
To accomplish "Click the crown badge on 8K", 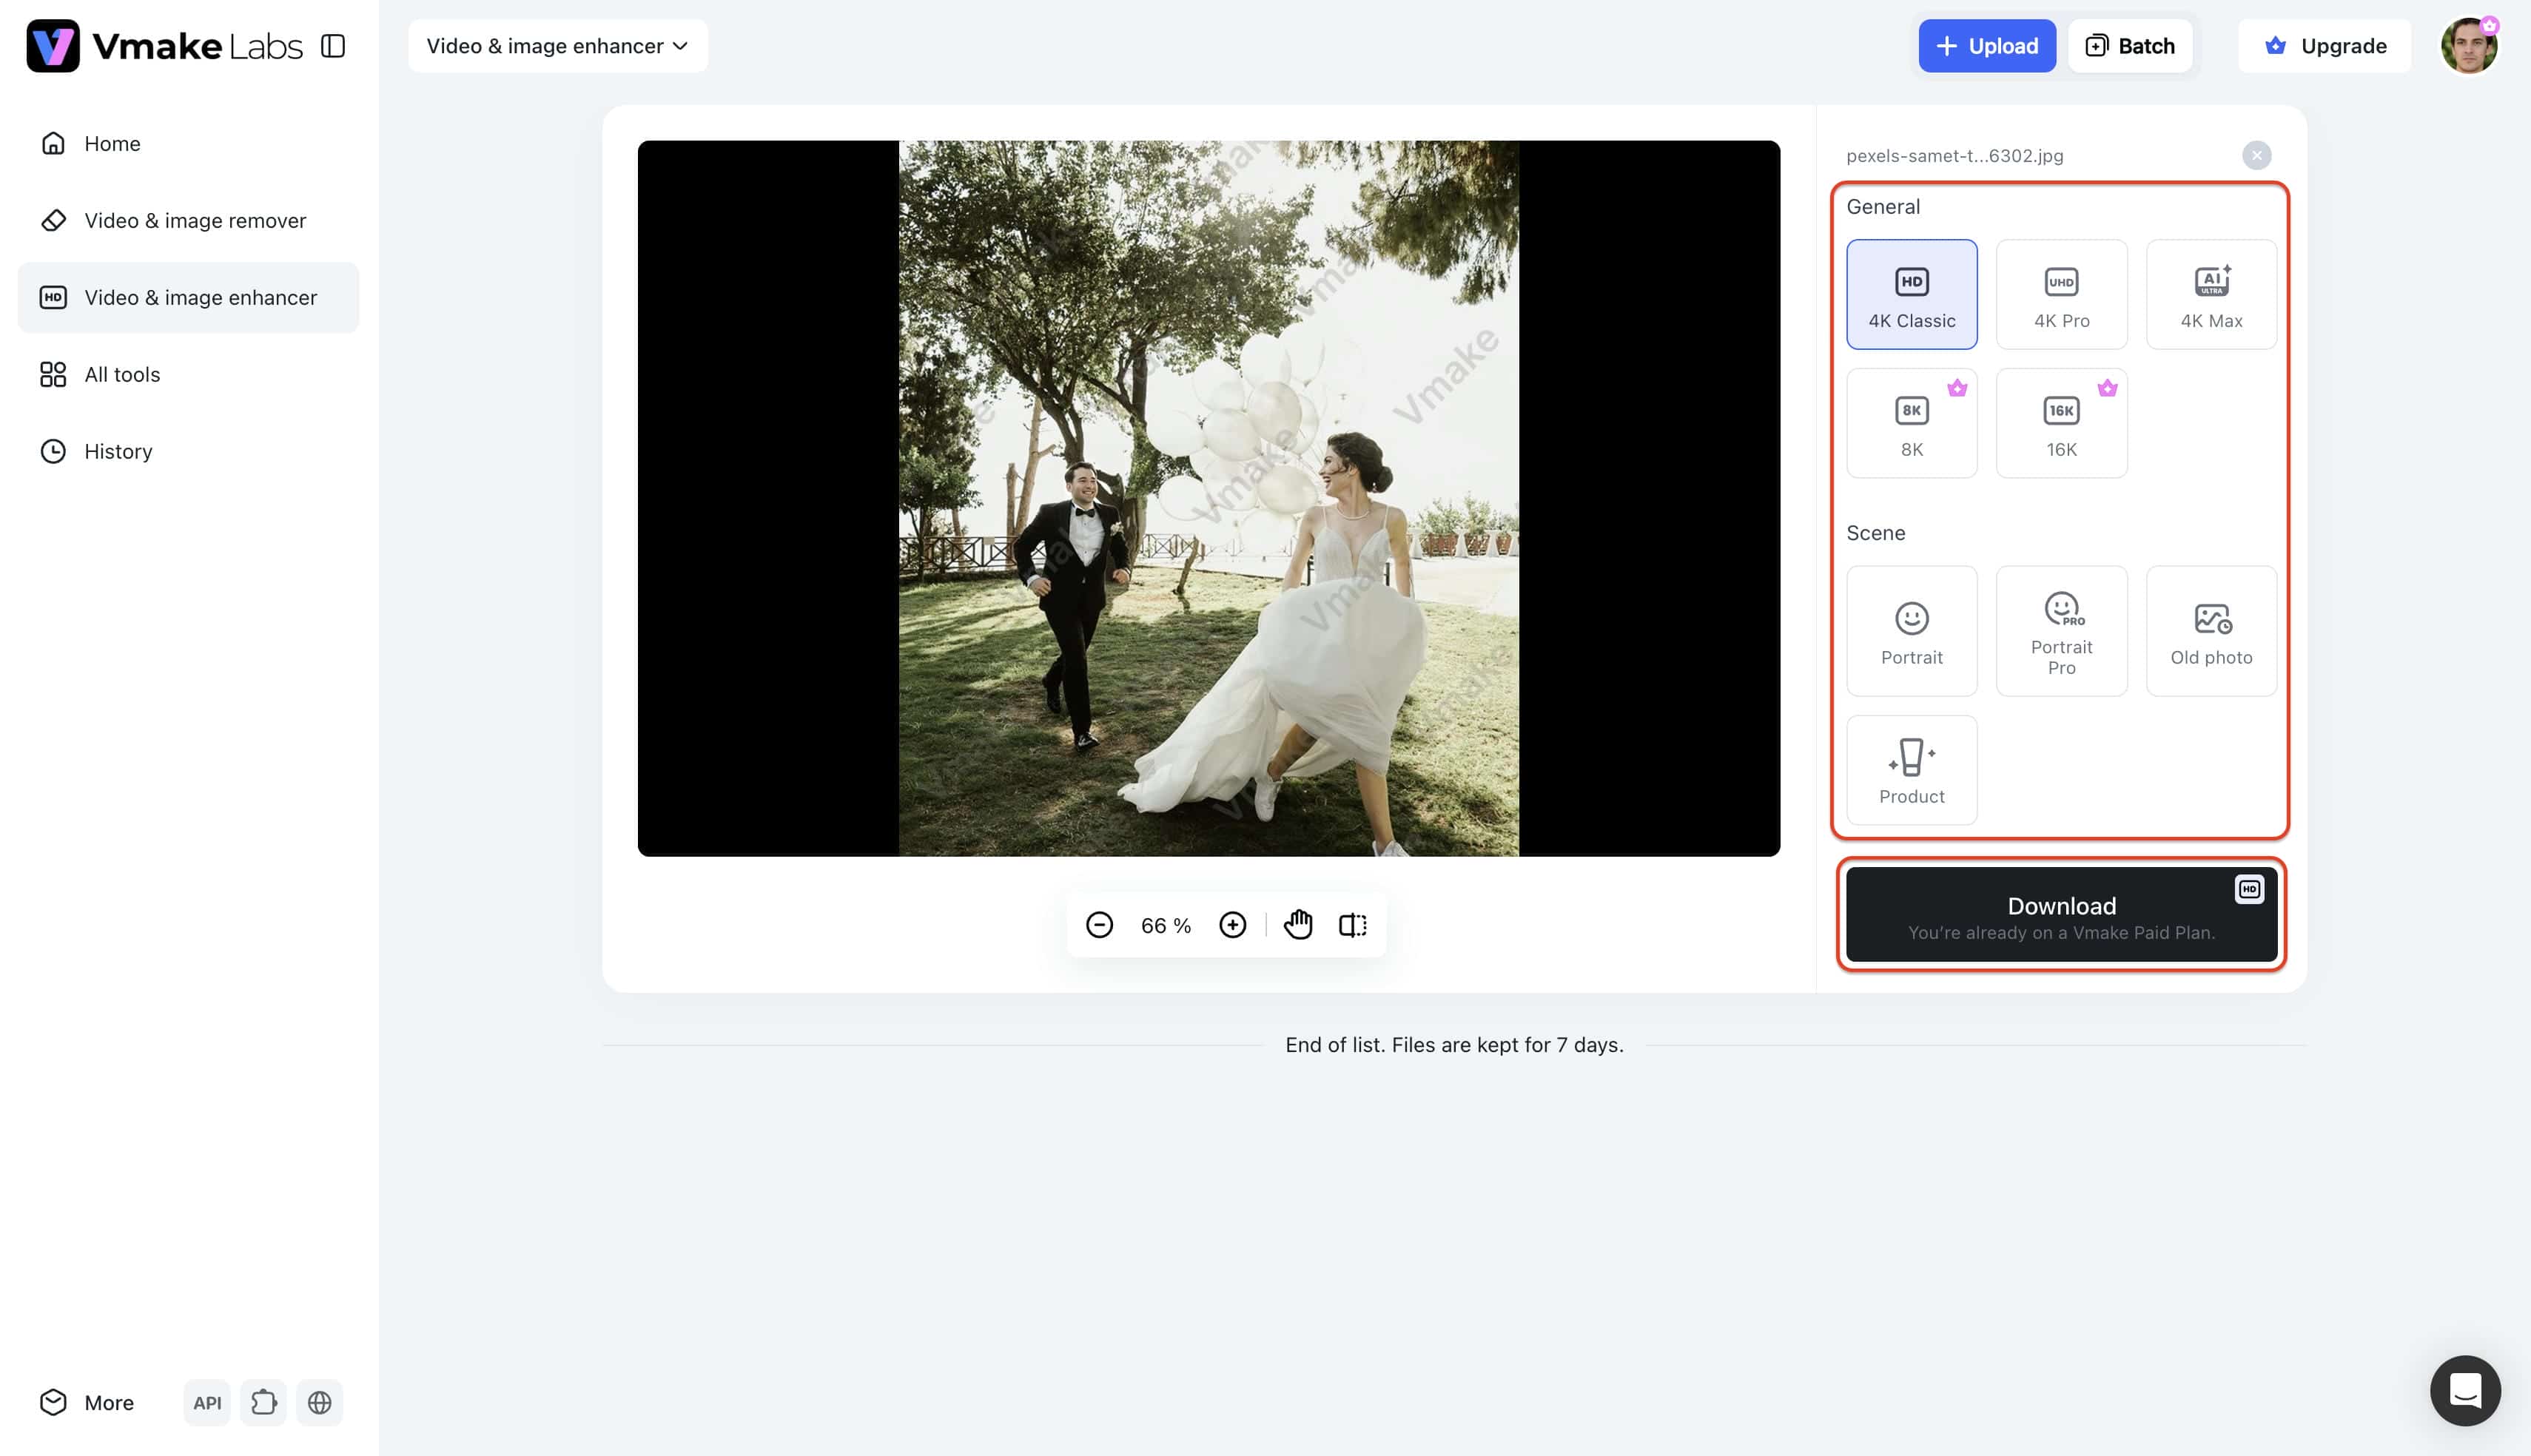I will pos(1957,388).
